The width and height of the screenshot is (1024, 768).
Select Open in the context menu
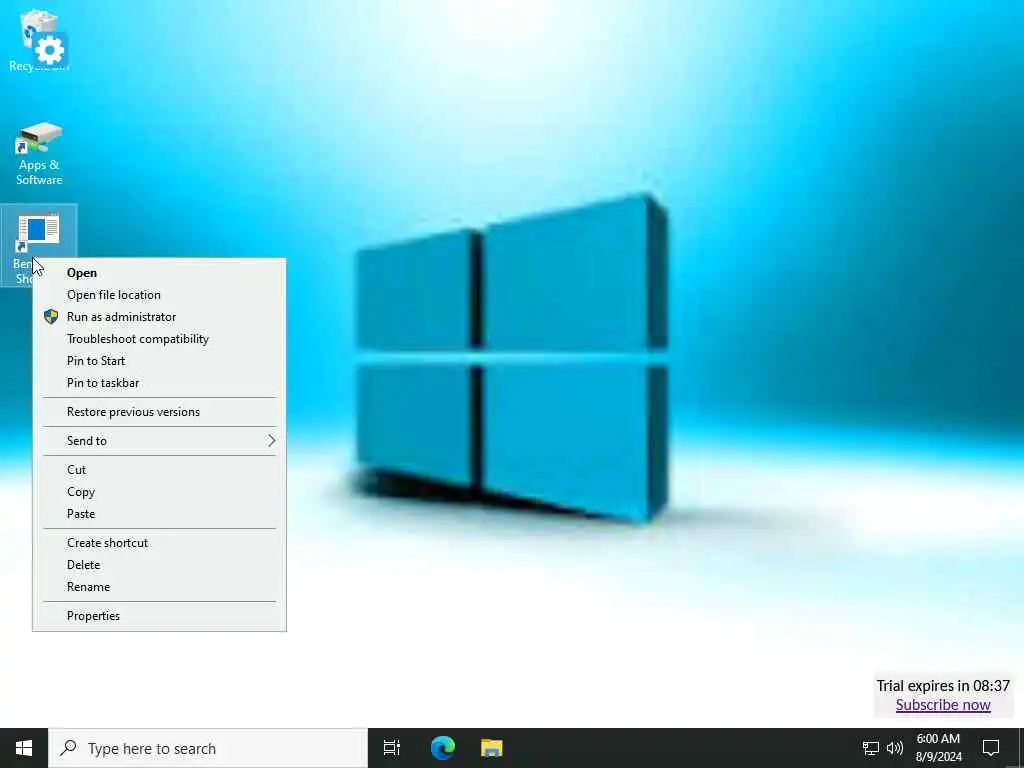[159, 273]
